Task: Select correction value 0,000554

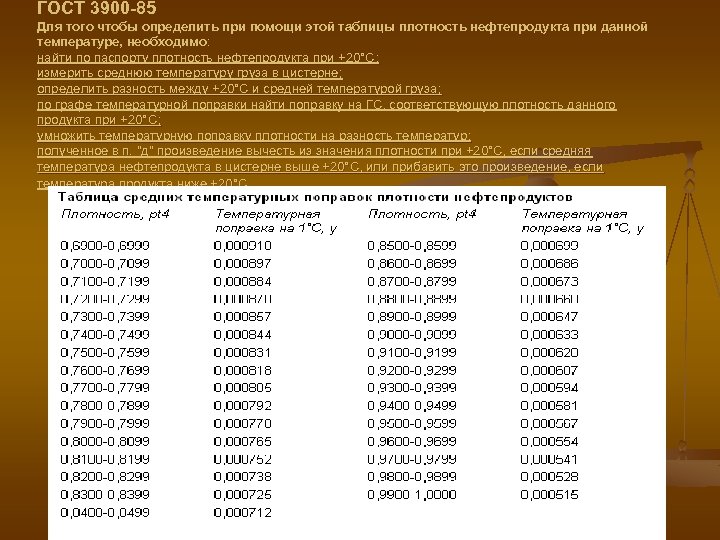Action: click(549, 441)
